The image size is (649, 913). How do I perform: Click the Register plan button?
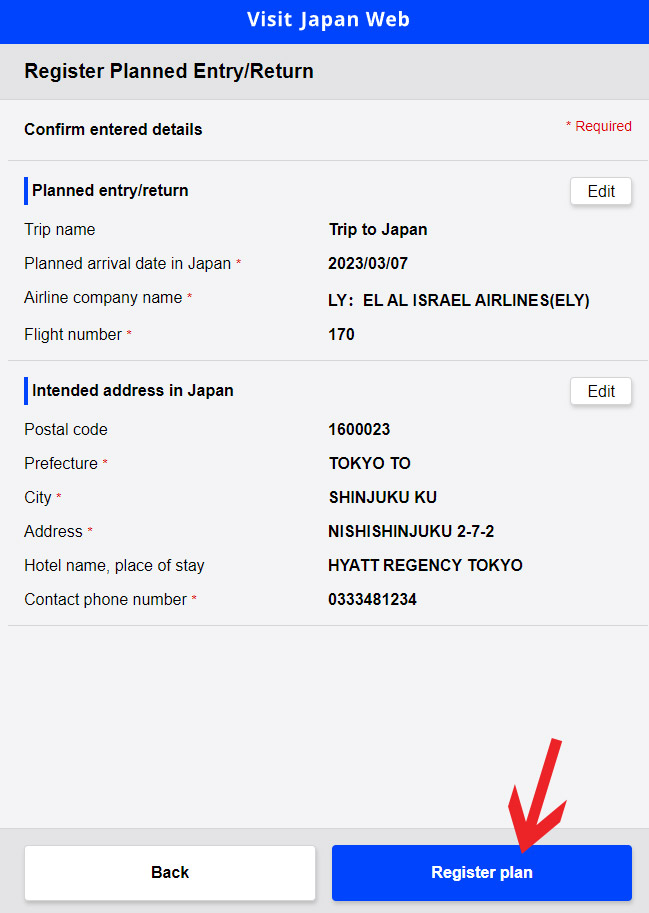(x=481, y=872)
